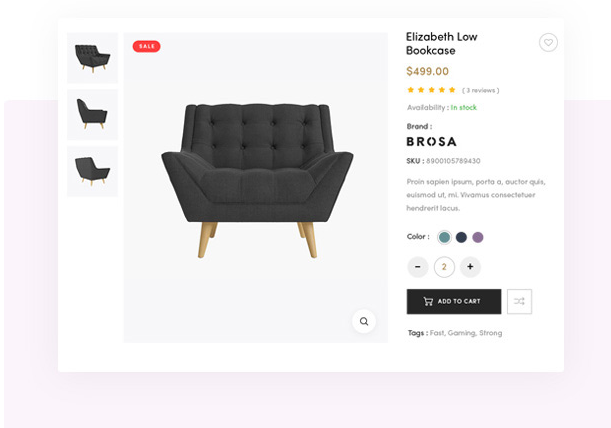Select the teal color swatch
This screenshot has width=611, height=428.
(x=444, y=237)
